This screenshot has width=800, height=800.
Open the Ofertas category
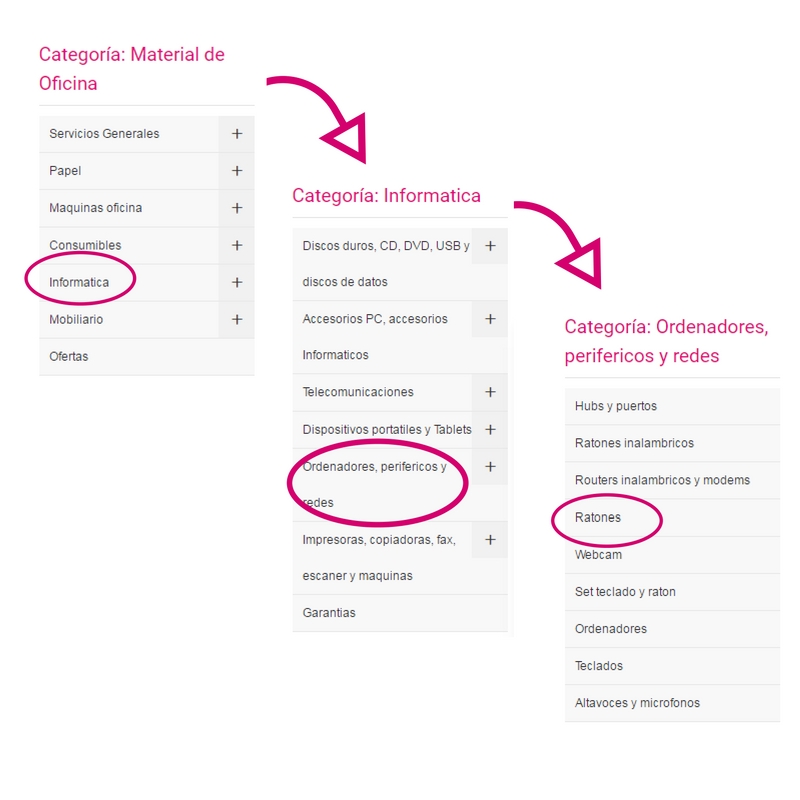click(x=69, y=356)
